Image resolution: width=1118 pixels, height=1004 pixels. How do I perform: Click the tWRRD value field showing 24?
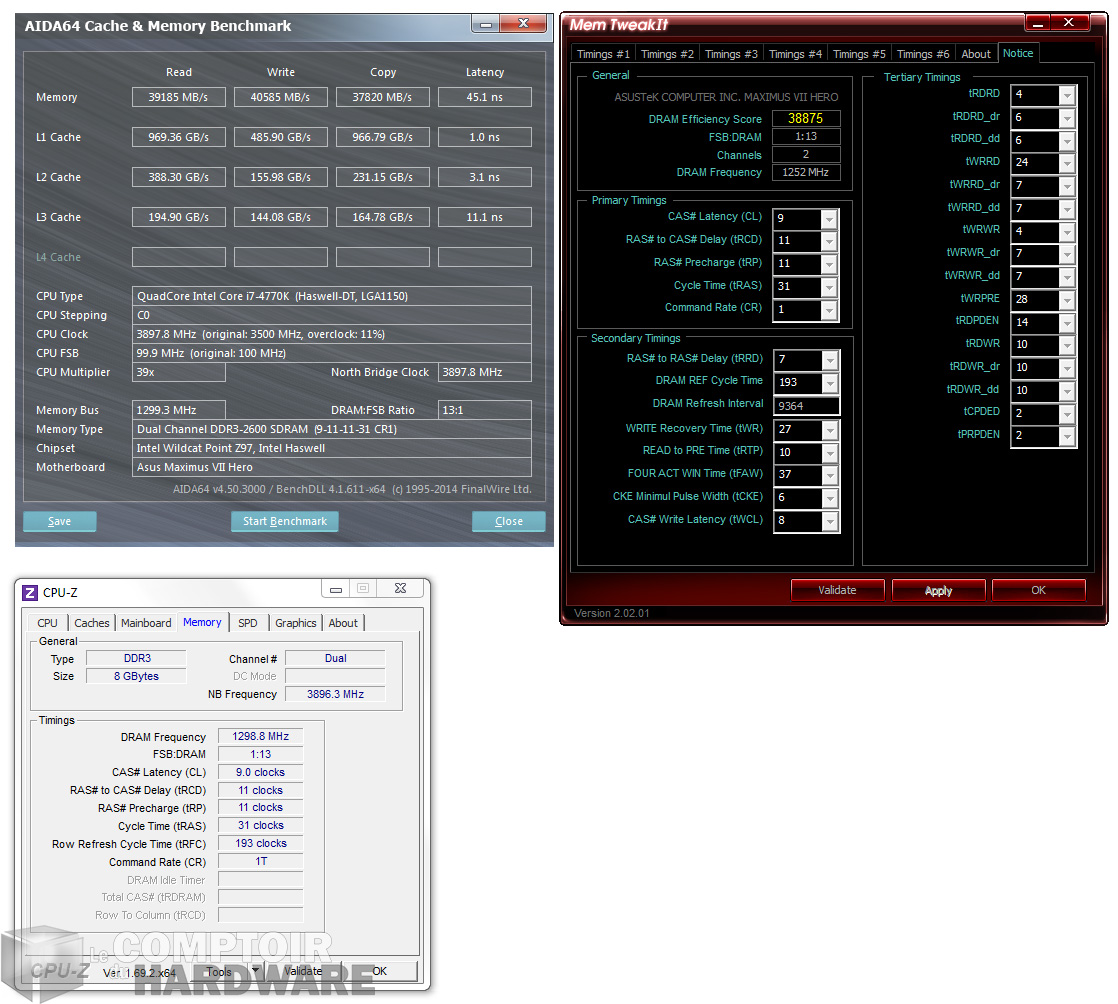[x=1035, y=163]
